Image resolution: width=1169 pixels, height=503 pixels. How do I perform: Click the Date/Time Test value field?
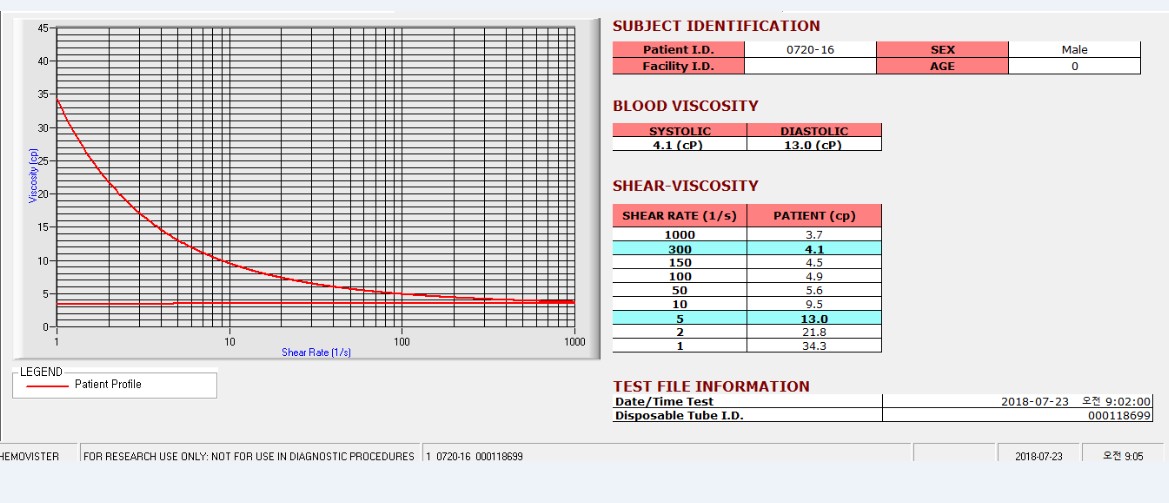click(1017, 401)
